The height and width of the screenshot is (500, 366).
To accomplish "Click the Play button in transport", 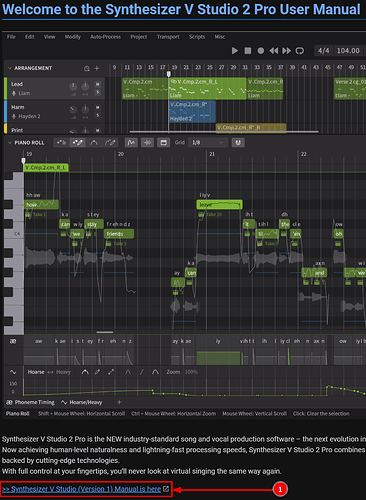I will pyautogui.click(x=235, y=51).
